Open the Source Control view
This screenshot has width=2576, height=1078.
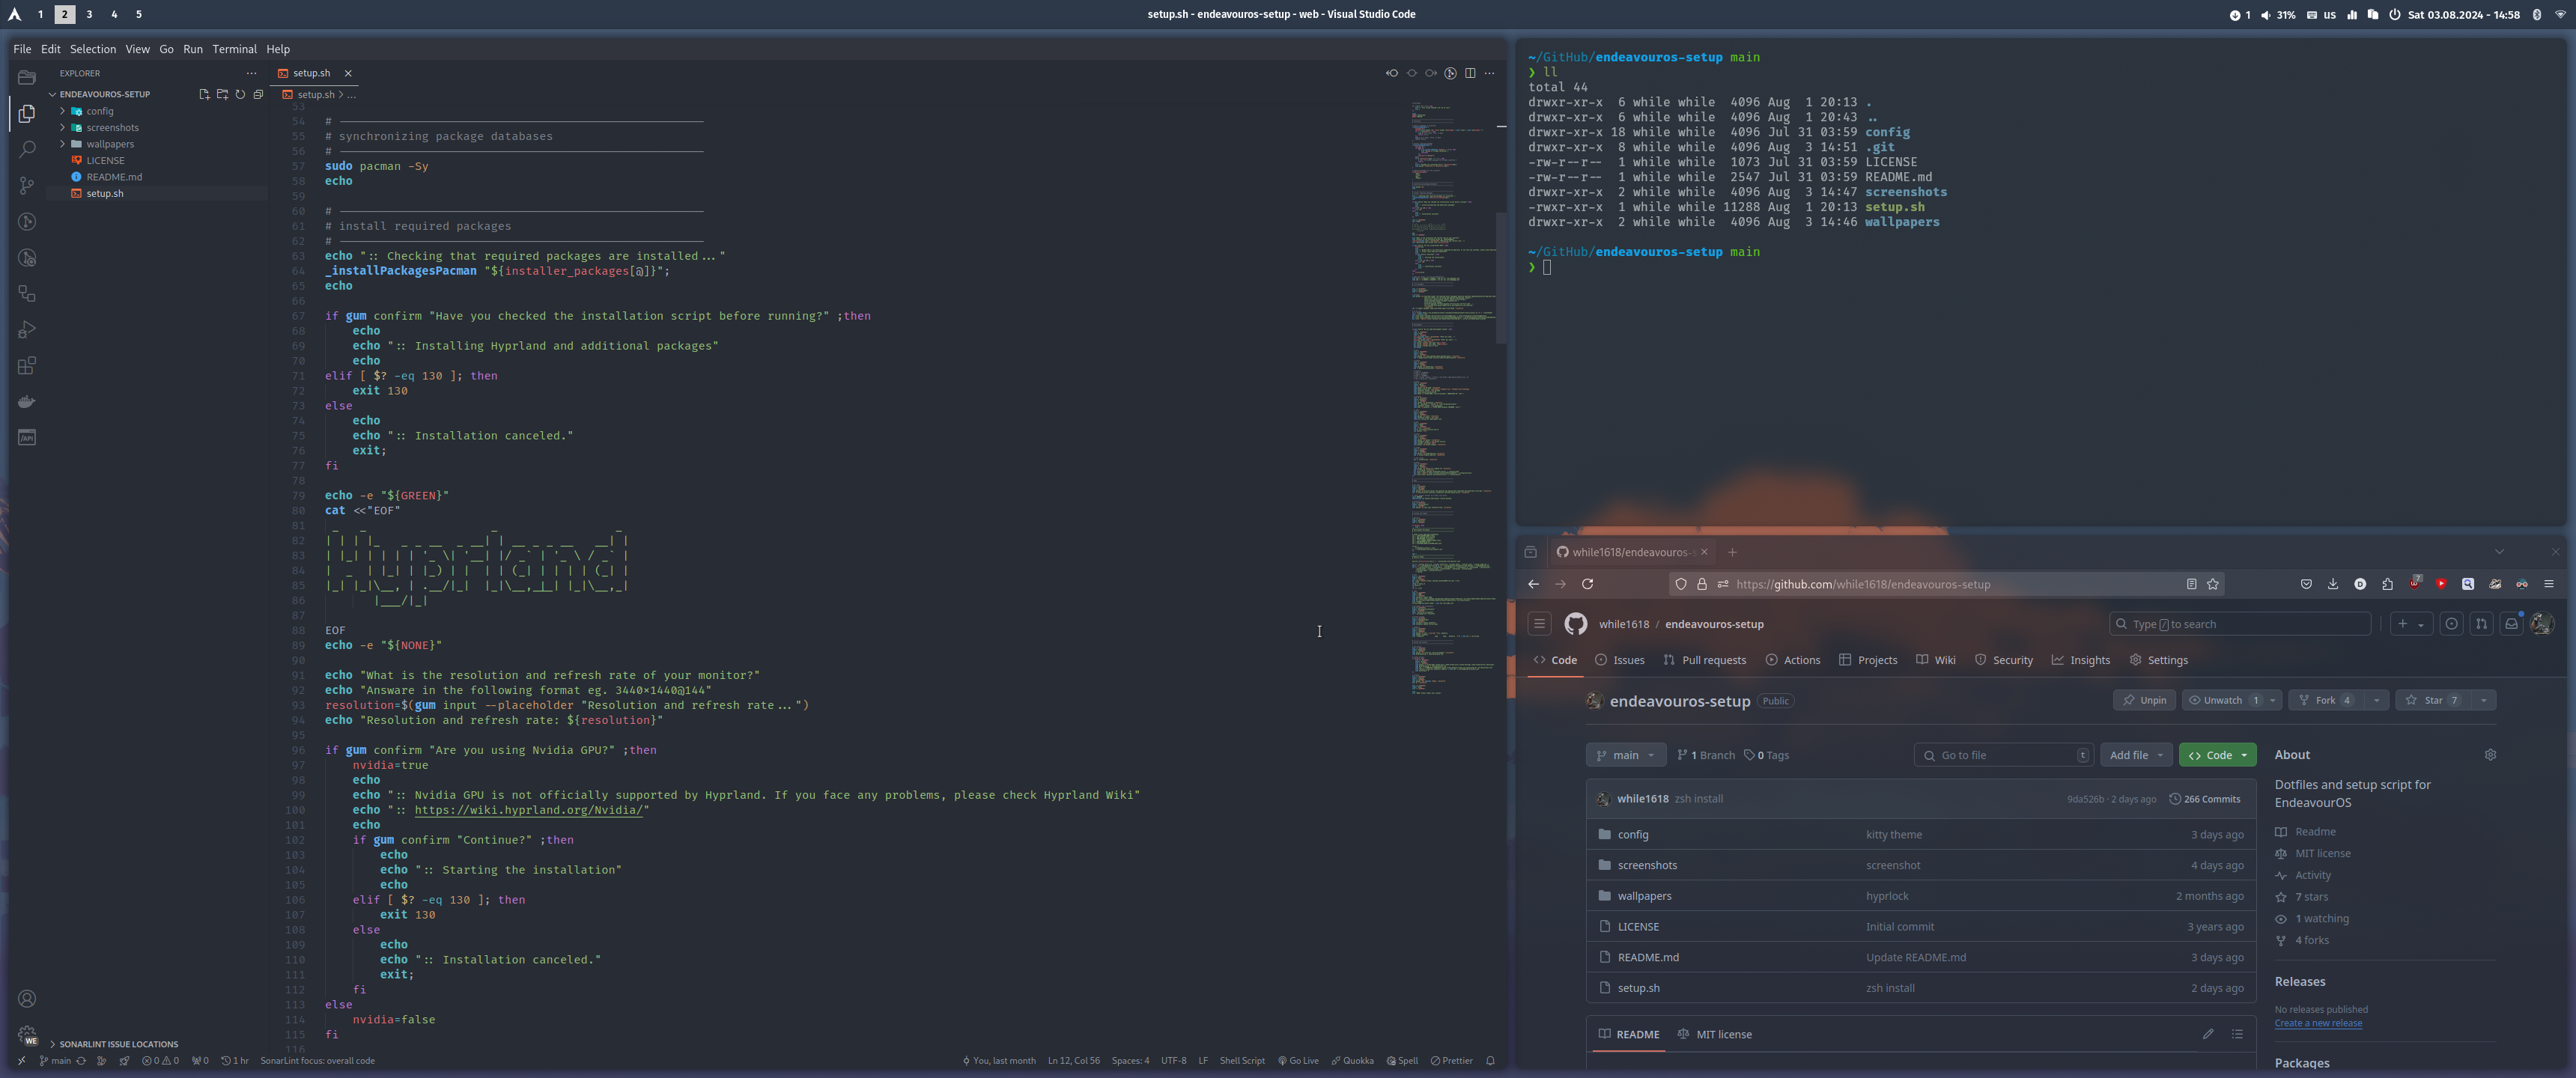click(27, 185)
